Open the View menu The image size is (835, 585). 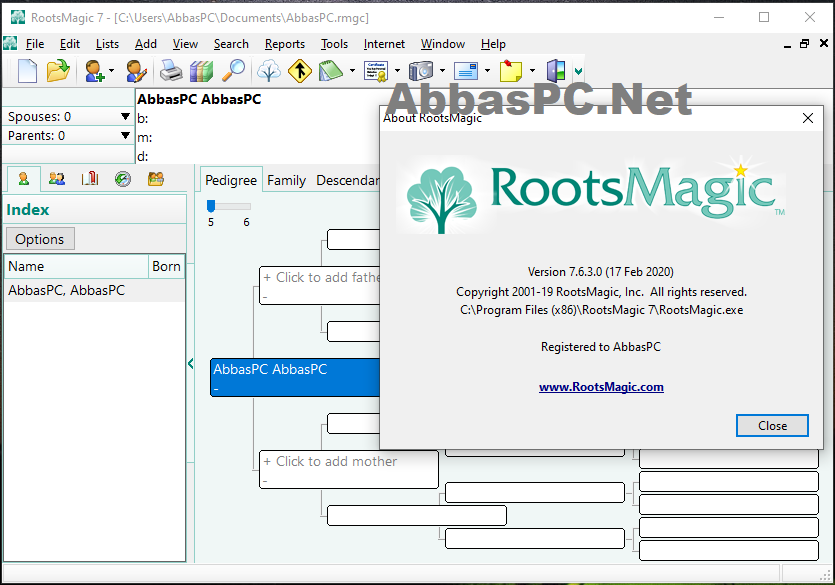click(x=185, y=44)
